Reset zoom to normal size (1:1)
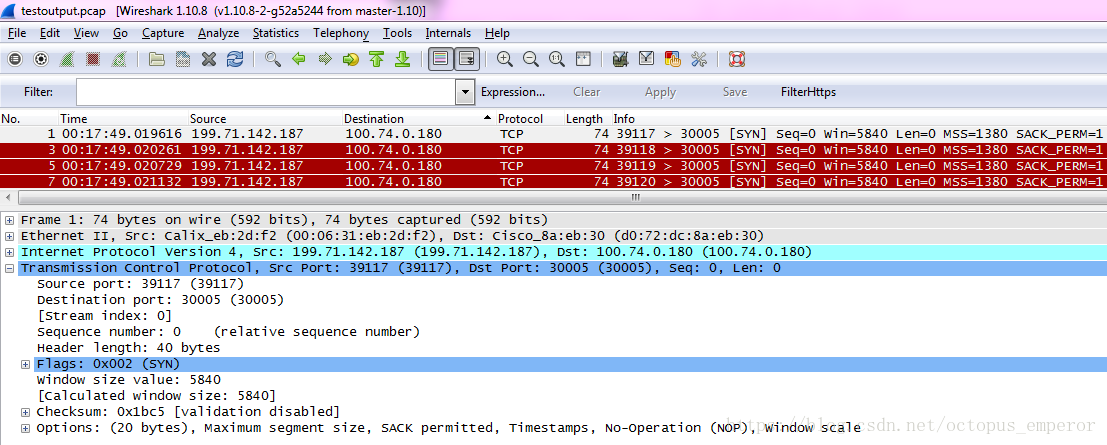 click(557, 59)
